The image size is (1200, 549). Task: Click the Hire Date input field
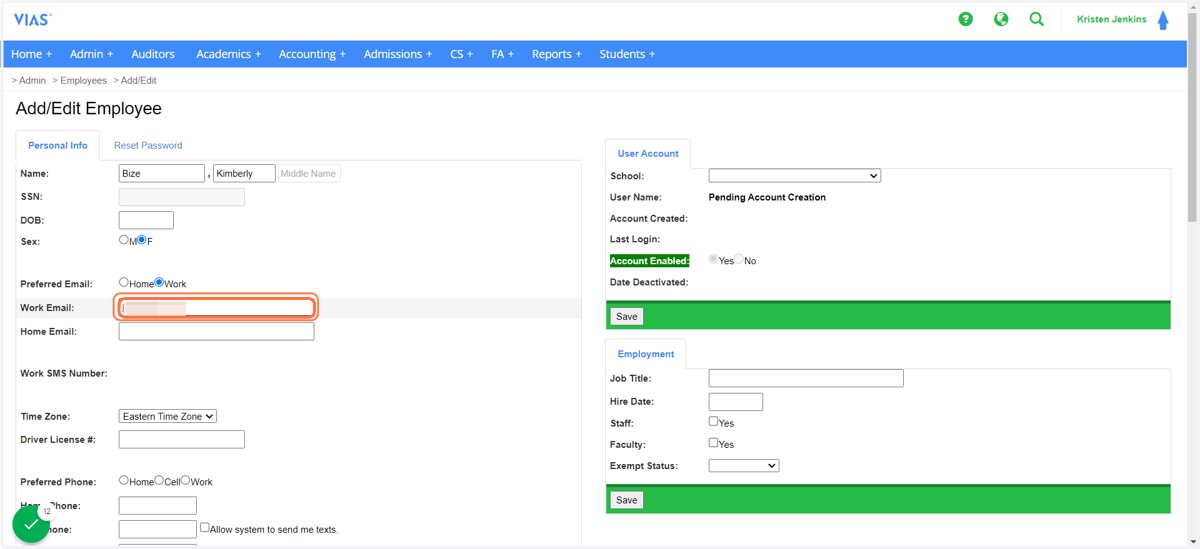click(736, 401)
